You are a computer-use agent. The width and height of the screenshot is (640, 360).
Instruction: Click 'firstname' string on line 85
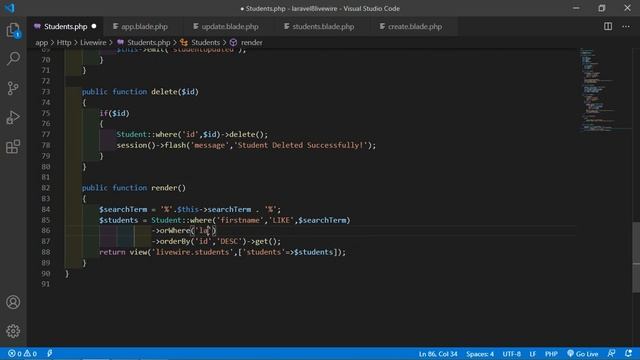click(x=240, y=220)
